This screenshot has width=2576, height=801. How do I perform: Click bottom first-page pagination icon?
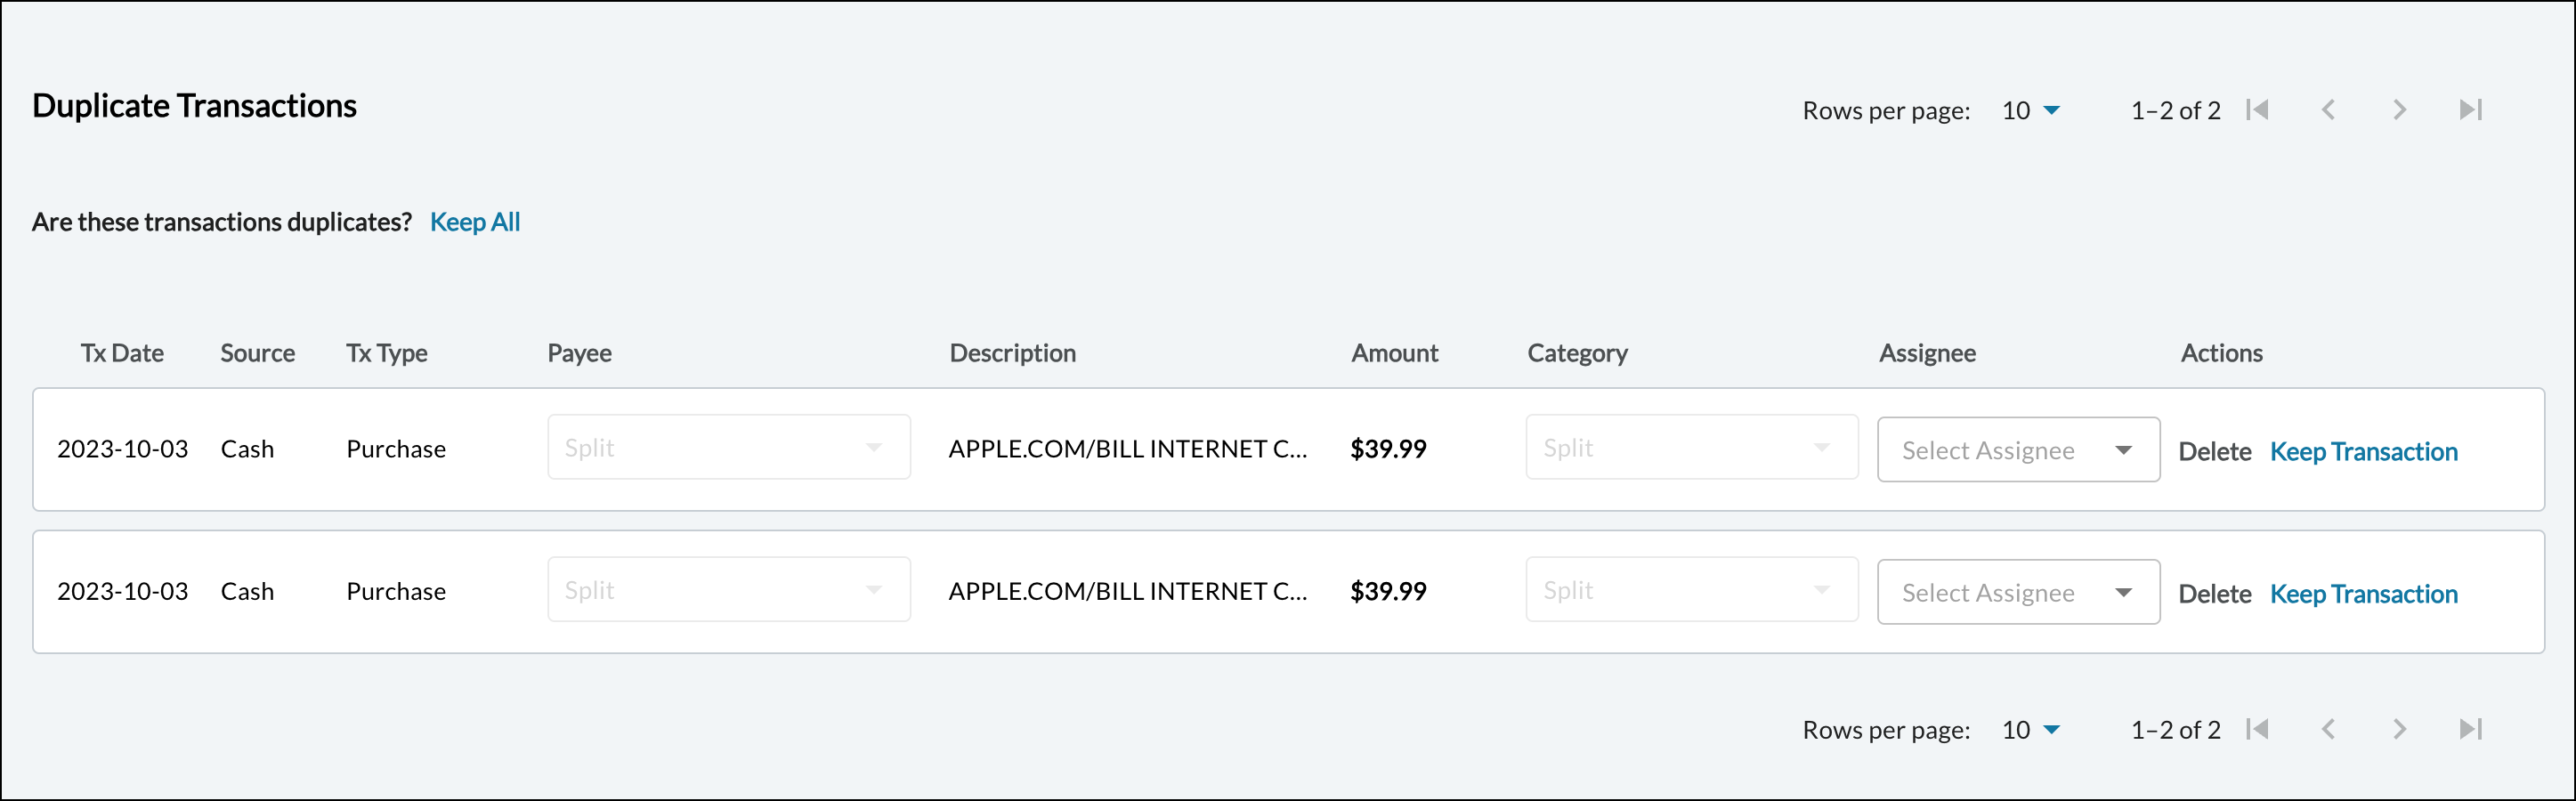(x=2257, y=729)
